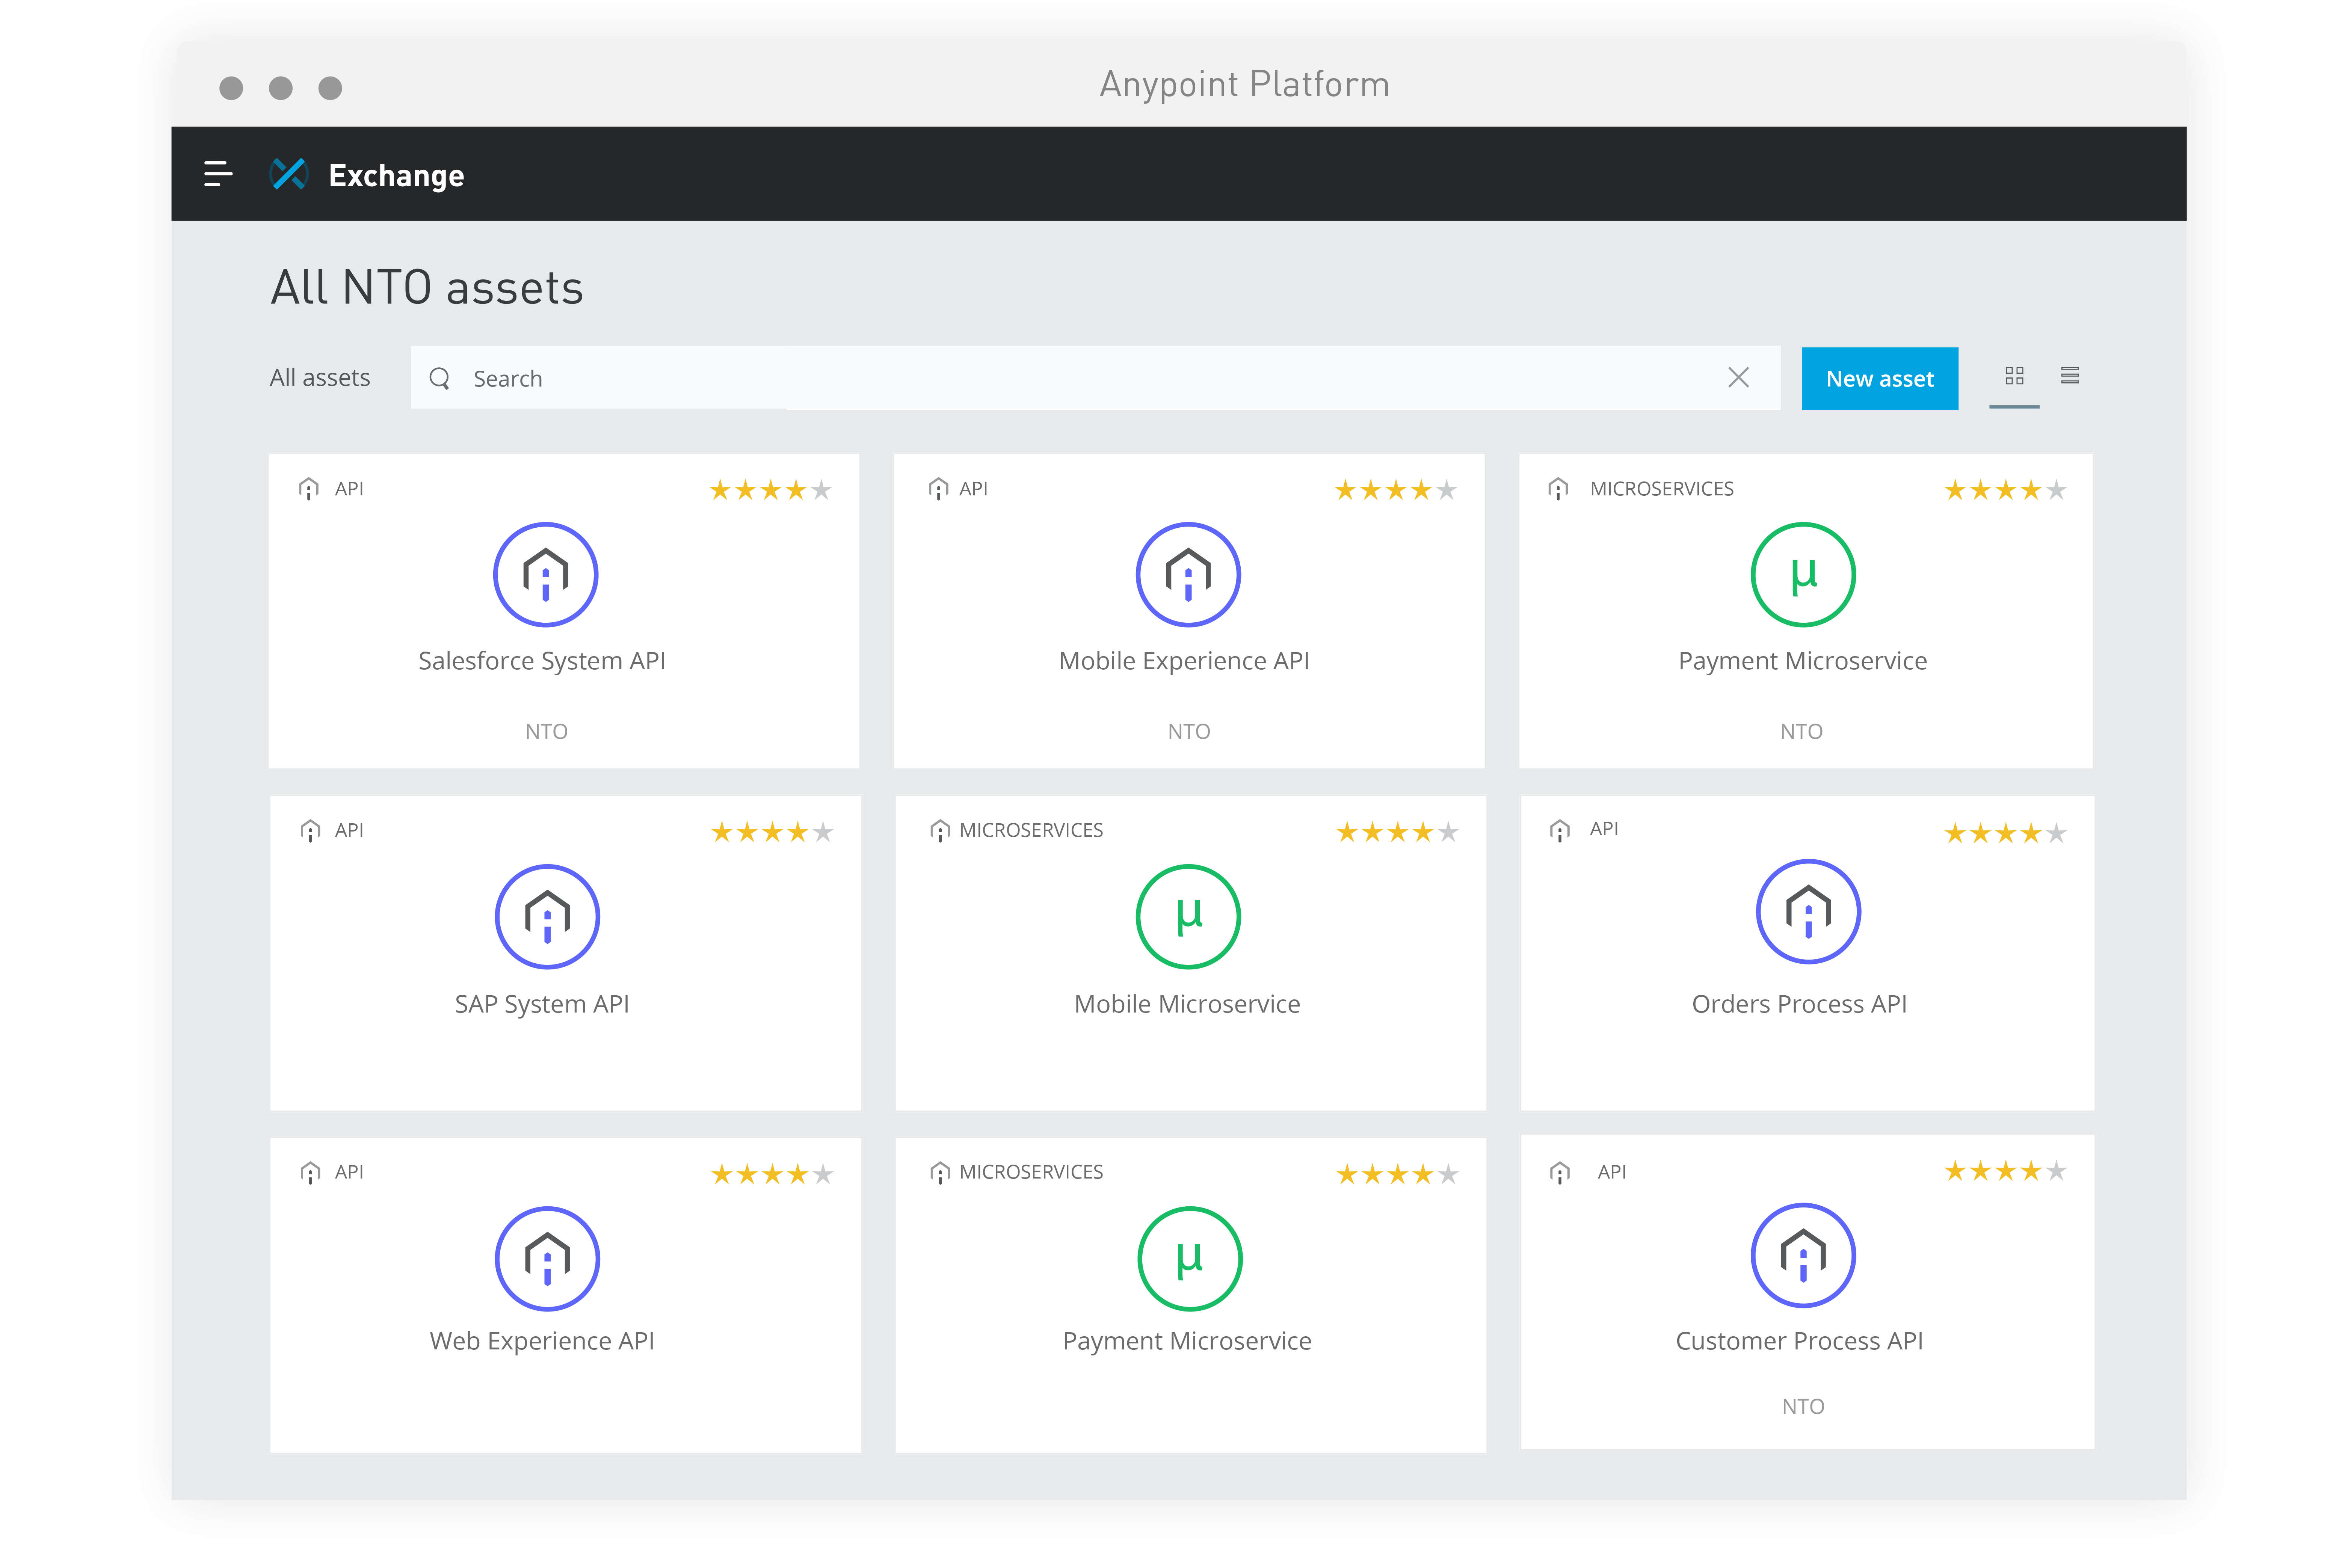The height and width of the screenshot is (1568, 2333).
Task: Focus the Search assets input field
Action: [x=1095, y=378]
